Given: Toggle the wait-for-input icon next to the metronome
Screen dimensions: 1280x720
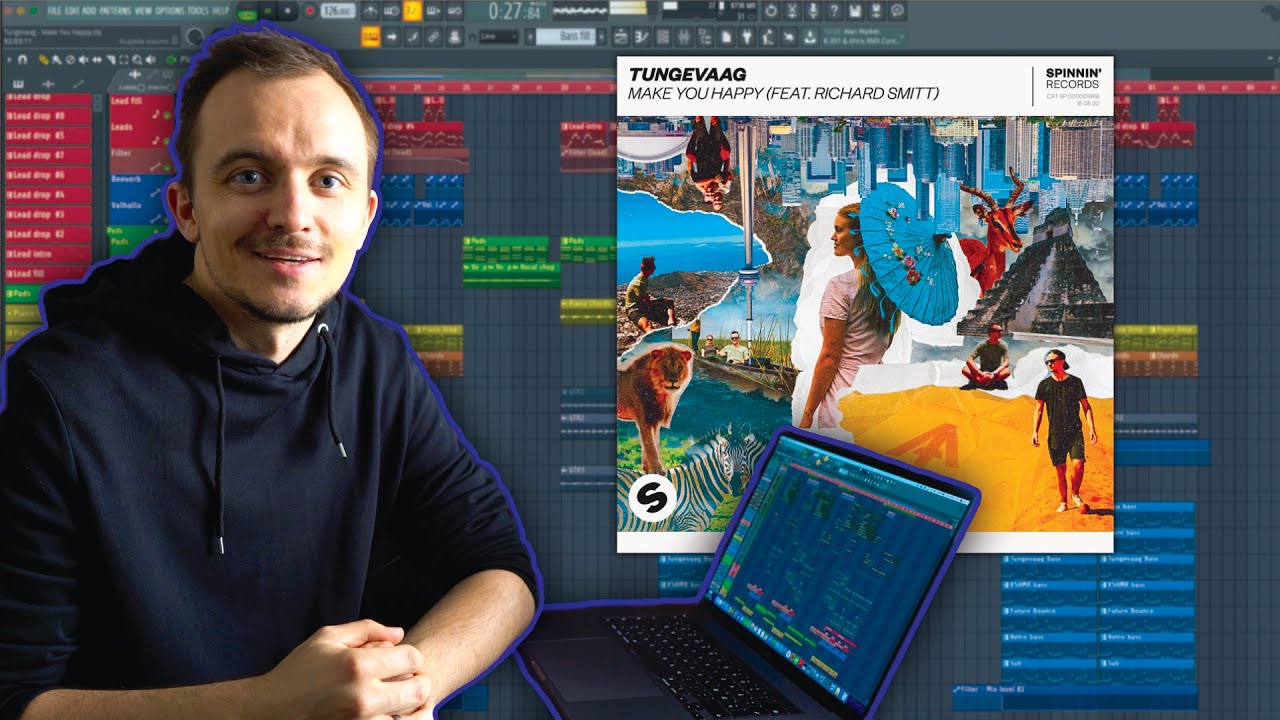Looking at the screenshot, I should coord(392,11).
